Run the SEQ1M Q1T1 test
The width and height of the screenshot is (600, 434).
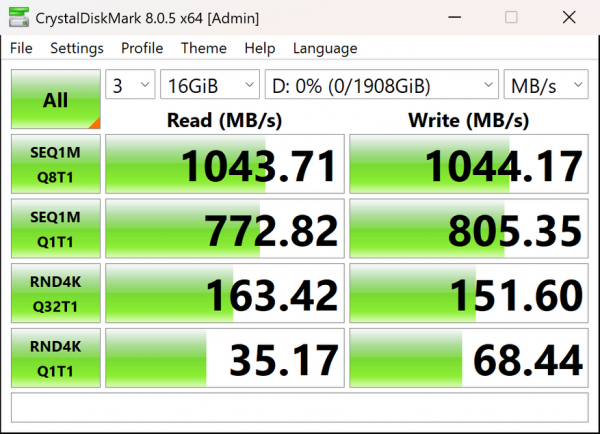[x=56, y=228]
